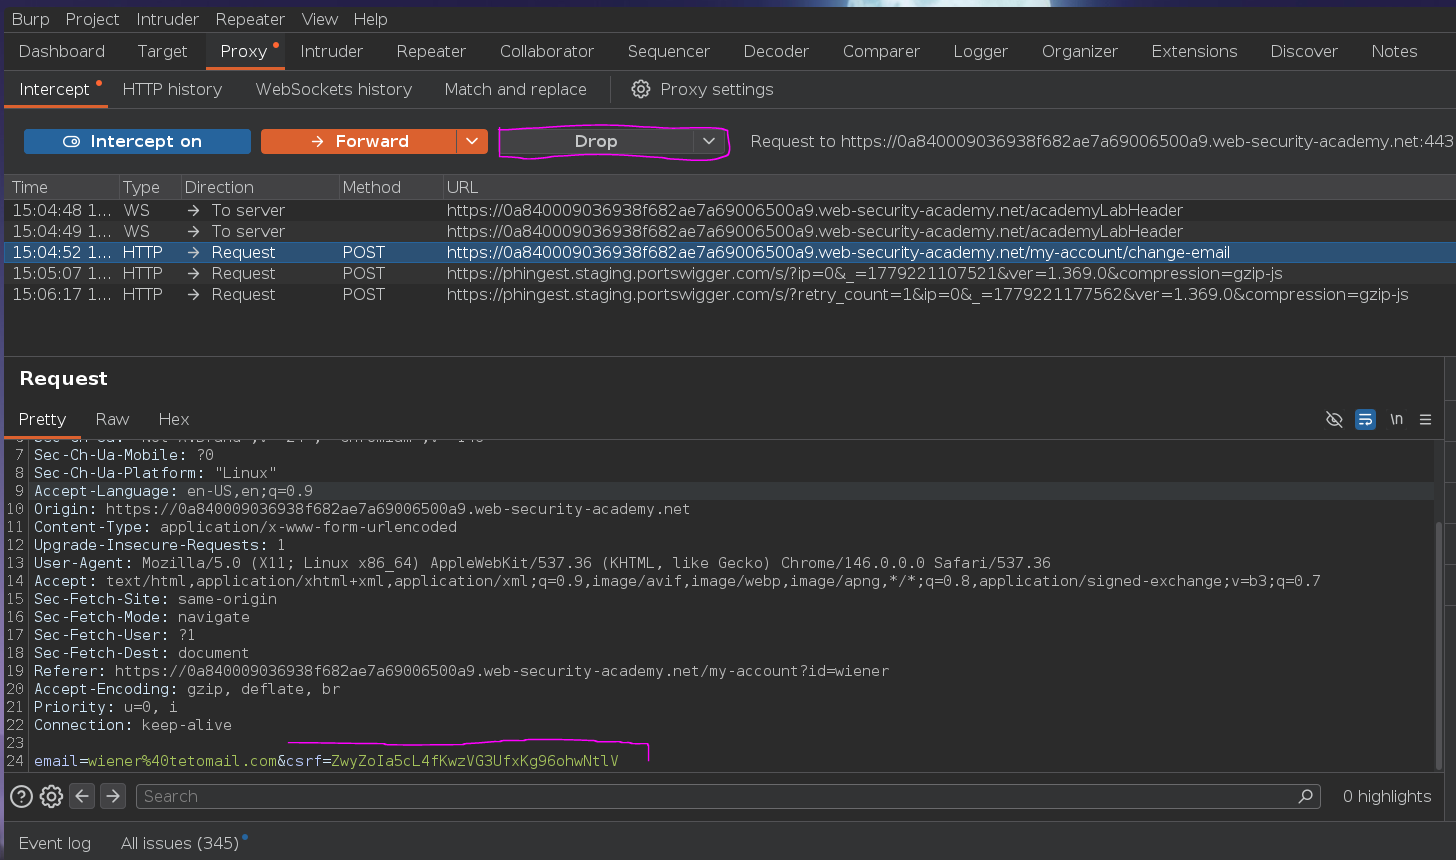Open the Extensions tab

tap(1194, 51)
